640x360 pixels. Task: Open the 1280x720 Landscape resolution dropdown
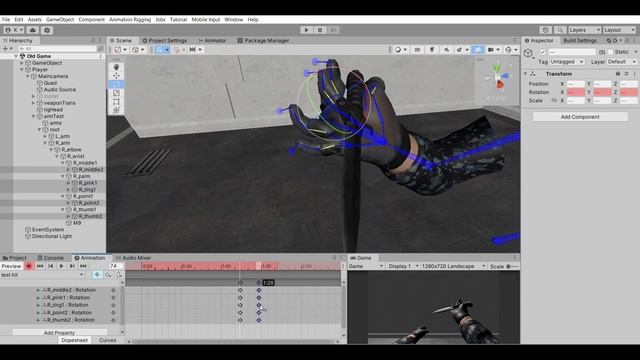tap(453, 266)
